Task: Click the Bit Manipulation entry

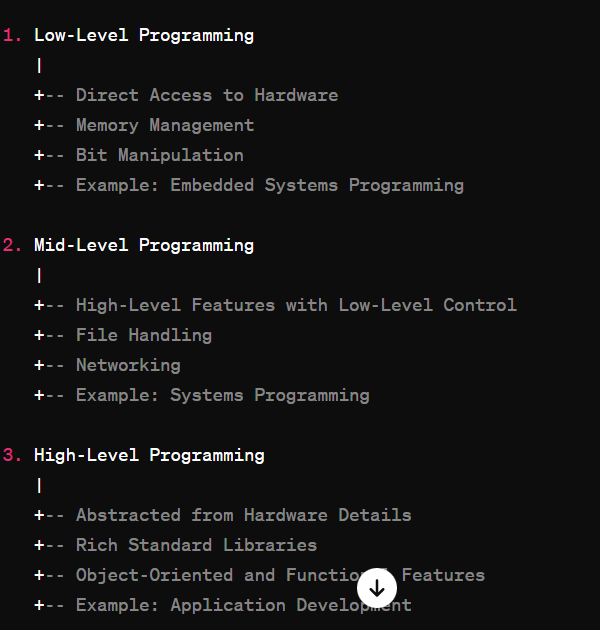Action: point(160,155)
